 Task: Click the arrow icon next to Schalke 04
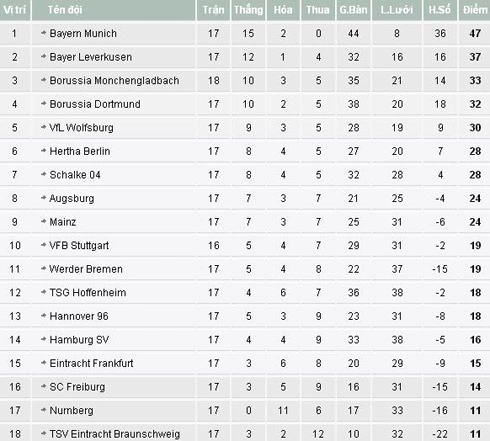[x=43, y=174]
